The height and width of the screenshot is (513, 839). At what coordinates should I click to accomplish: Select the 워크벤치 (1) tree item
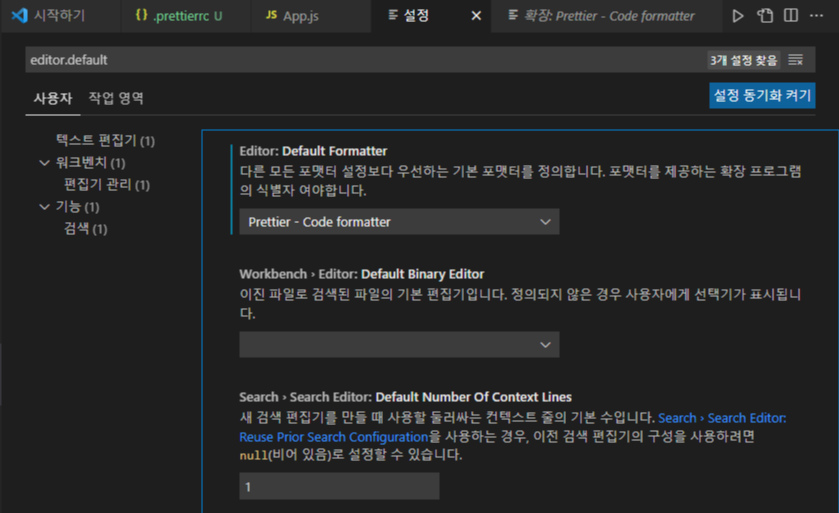90,163
